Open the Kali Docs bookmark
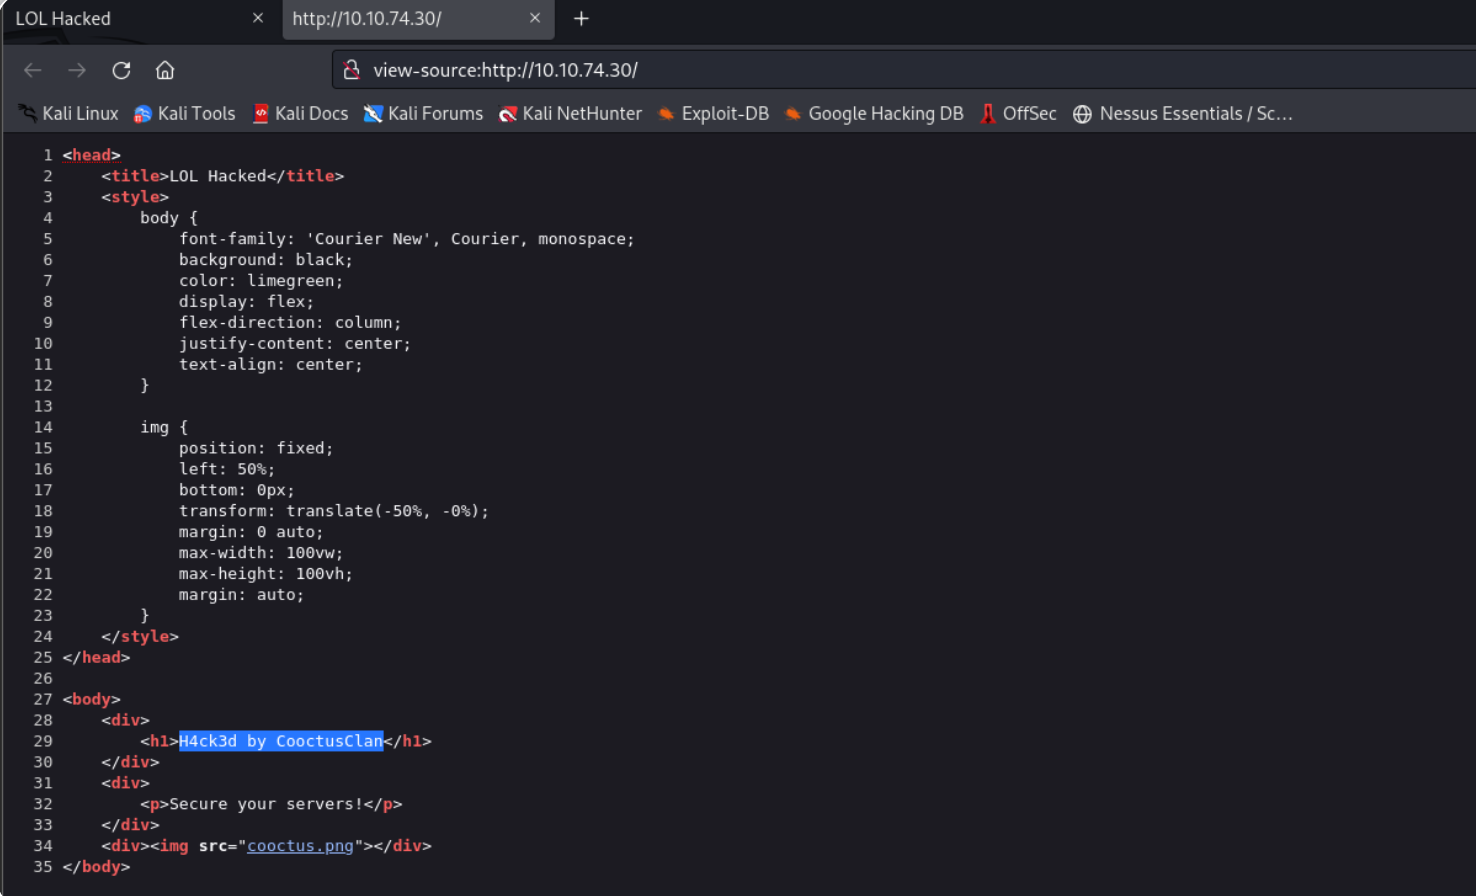1476x896 pixels. 300,114
